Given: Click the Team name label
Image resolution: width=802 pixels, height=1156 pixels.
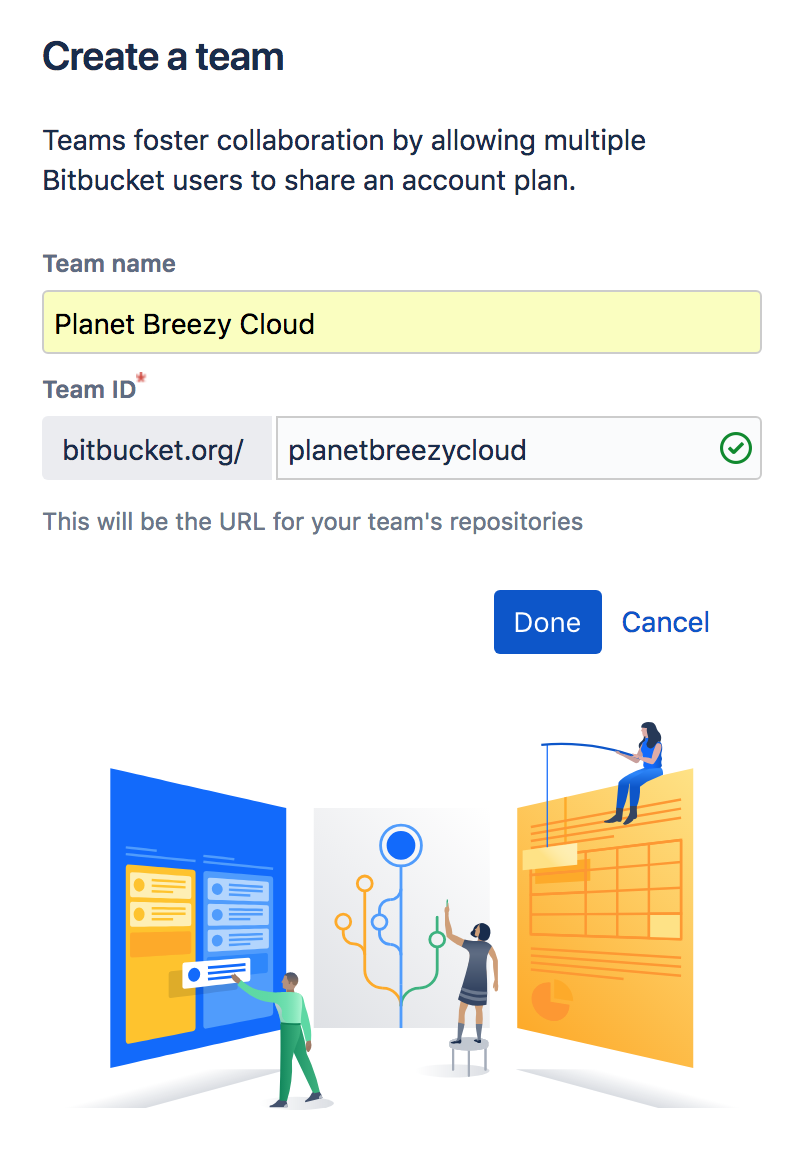Looking at the screenshot, I should click(109, 264).
